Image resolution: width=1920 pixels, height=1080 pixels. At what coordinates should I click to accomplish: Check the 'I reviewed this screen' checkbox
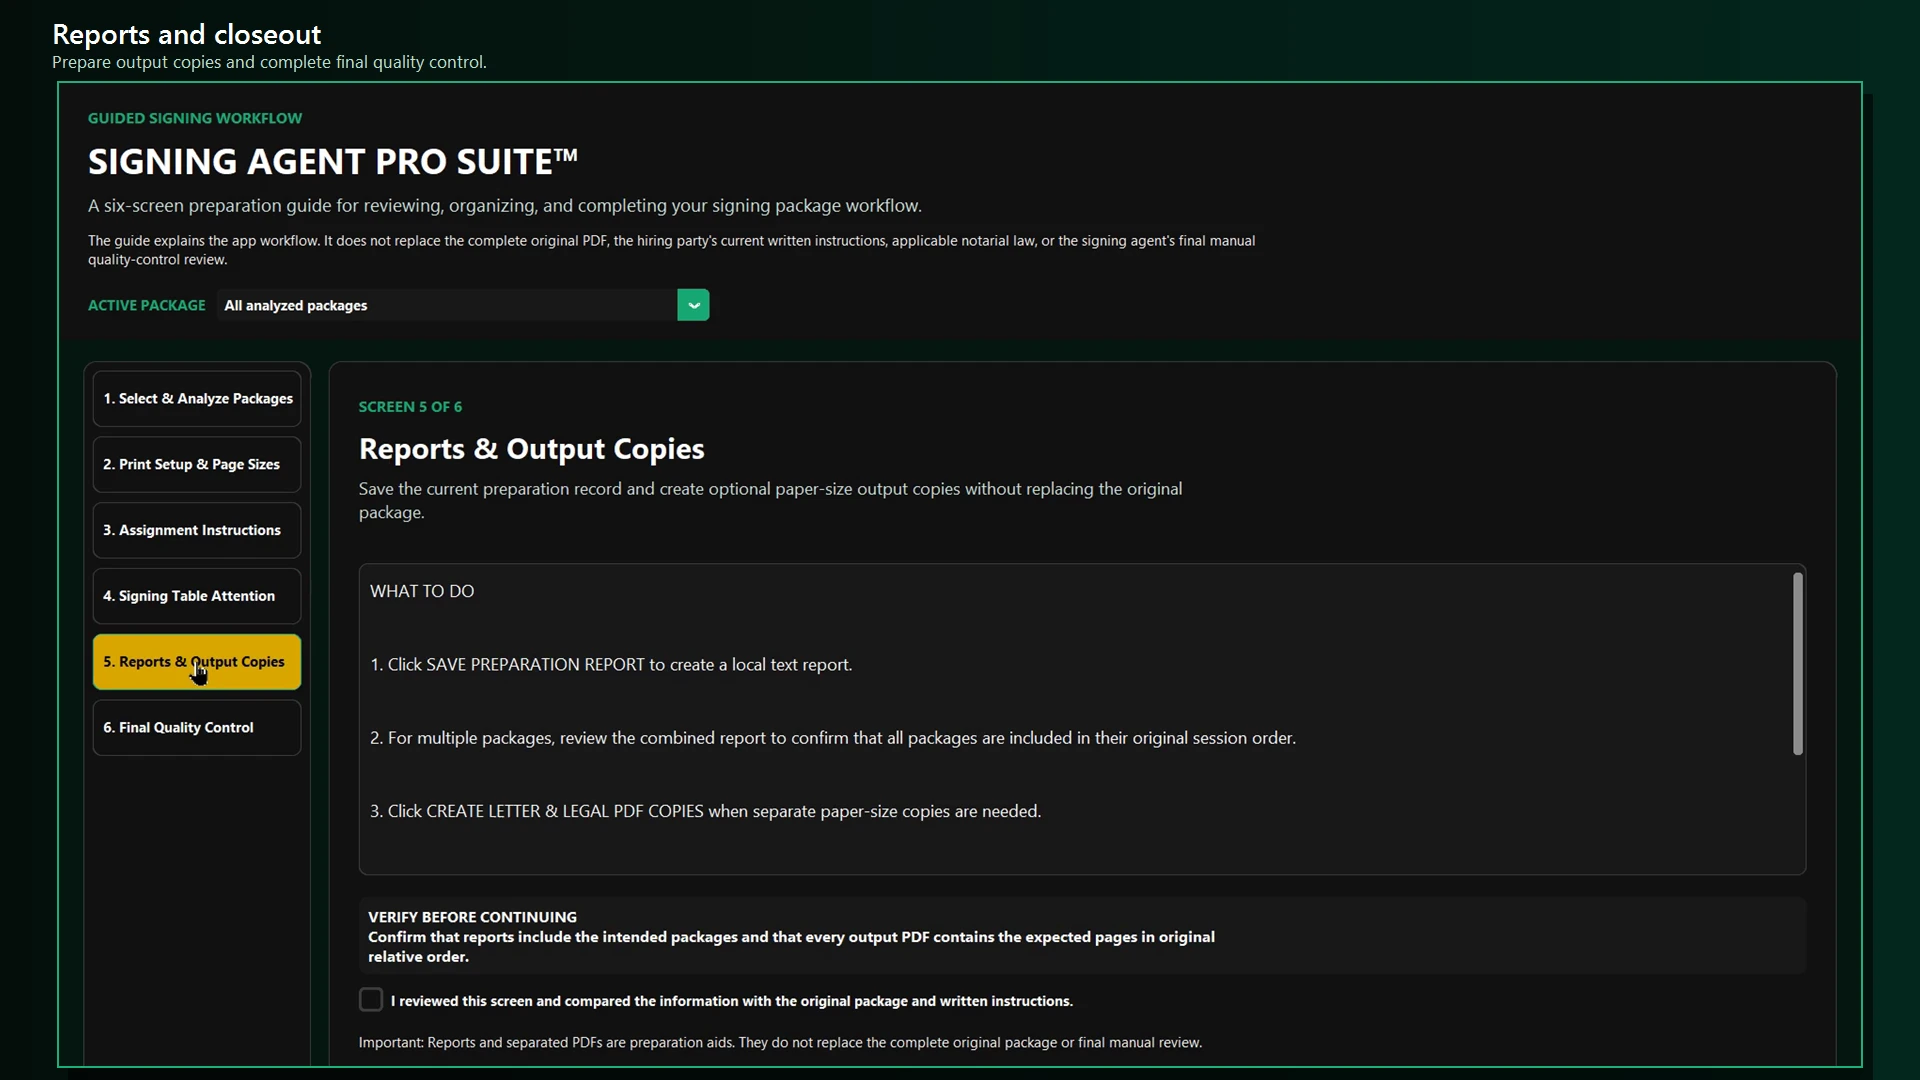[371, 1000]
